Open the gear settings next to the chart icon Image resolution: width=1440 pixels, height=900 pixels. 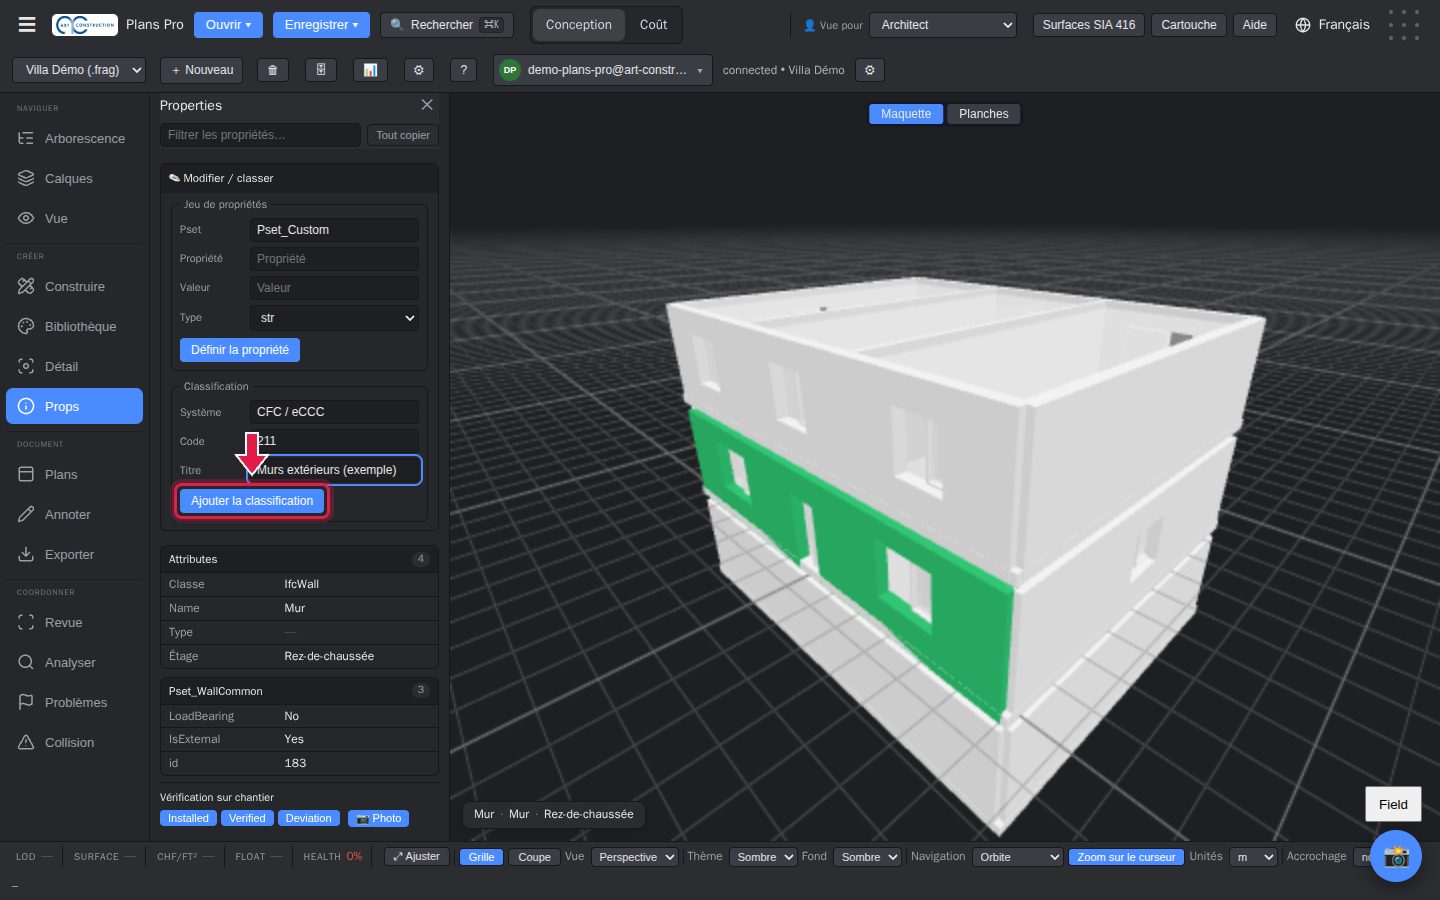[x=419, y=70]
